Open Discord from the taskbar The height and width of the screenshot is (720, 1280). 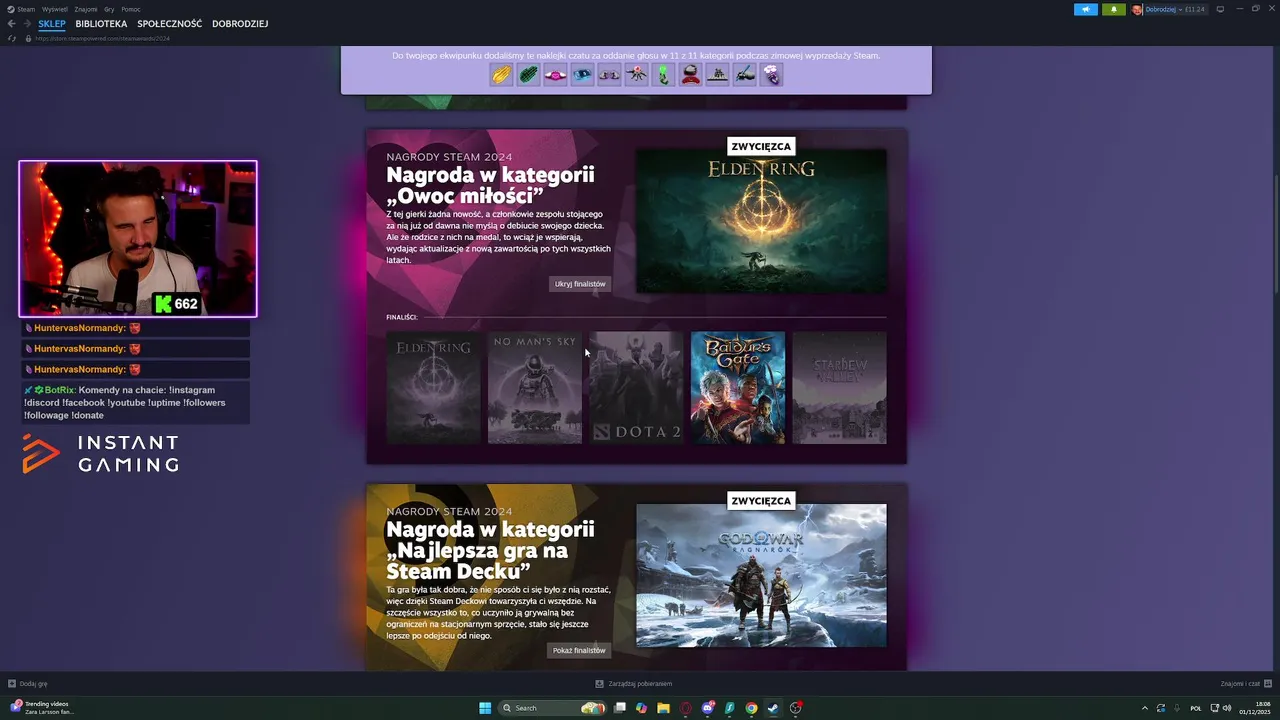[708, 708]
